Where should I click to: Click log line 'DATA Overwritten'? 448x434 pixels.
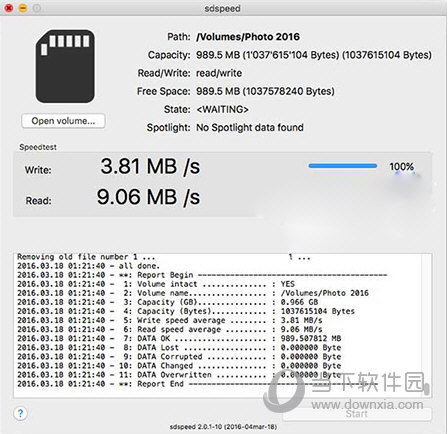coord(179,375)
